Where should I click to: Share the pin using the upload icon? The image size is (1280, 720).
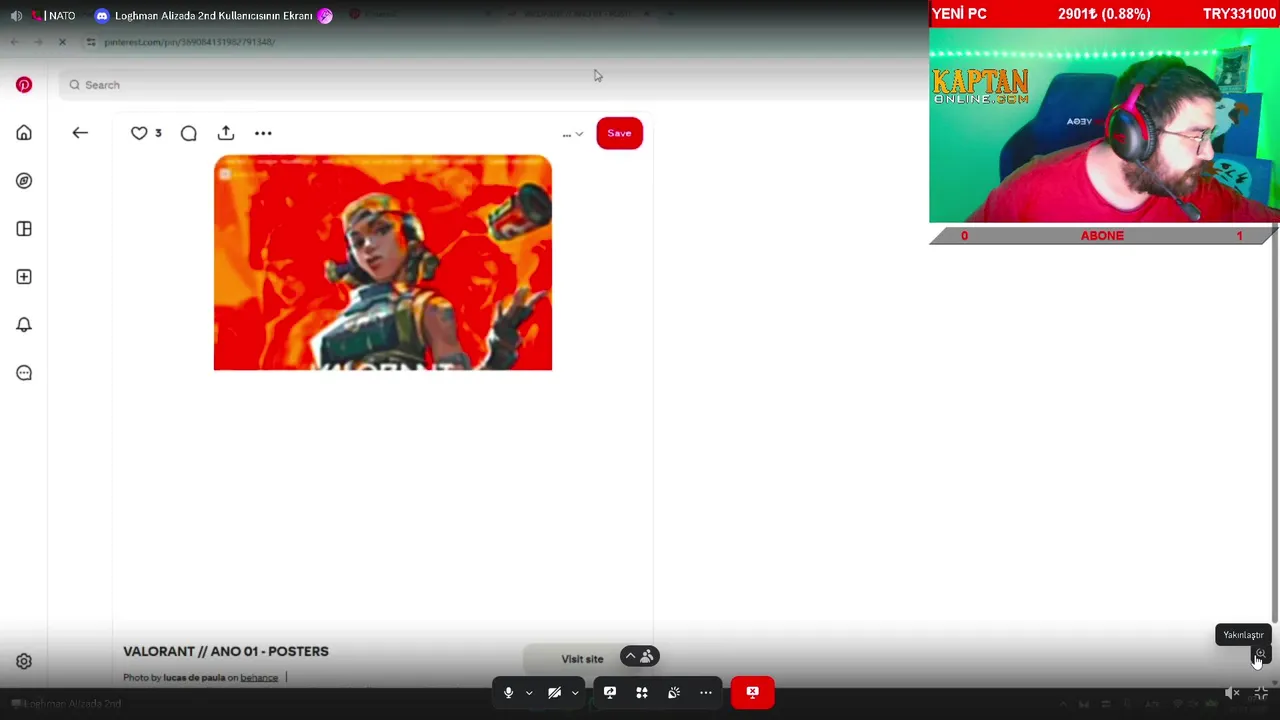pyautogui.click(x=226, y=133)
